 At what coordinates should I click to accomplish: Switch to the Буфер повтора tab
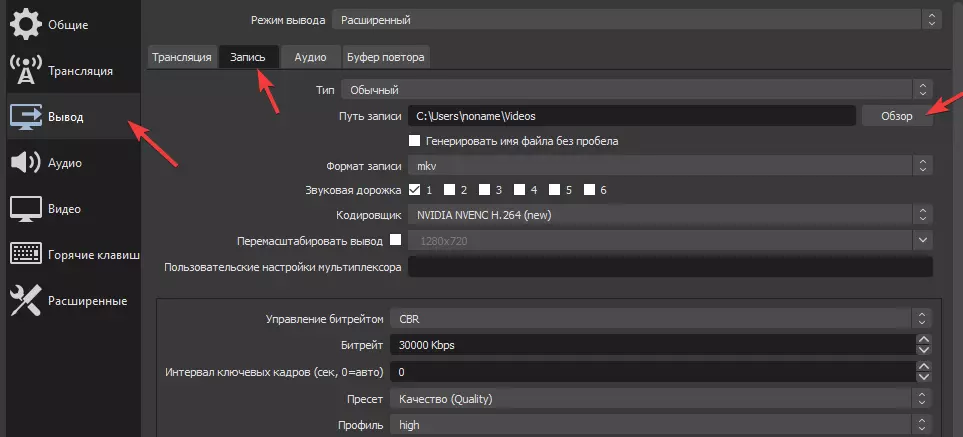pyautogui.click(x=386, y=57)
